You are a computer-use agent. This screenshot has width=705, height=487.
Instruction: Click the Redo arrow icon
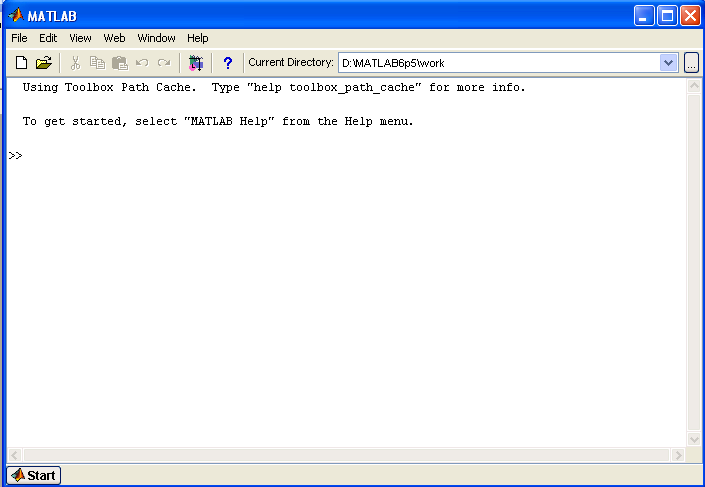coord(164,63)
